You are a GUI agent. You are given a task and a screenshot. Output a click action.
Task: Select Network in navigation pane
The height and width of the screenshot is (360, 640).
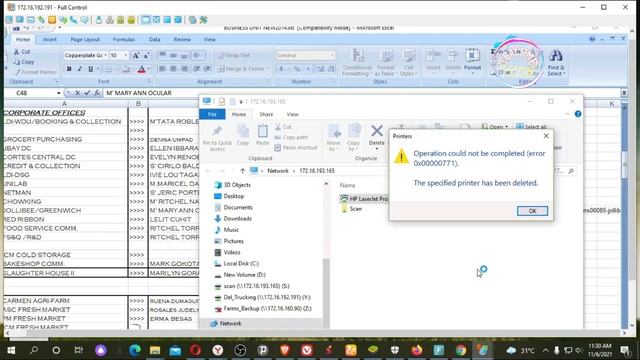226,323
